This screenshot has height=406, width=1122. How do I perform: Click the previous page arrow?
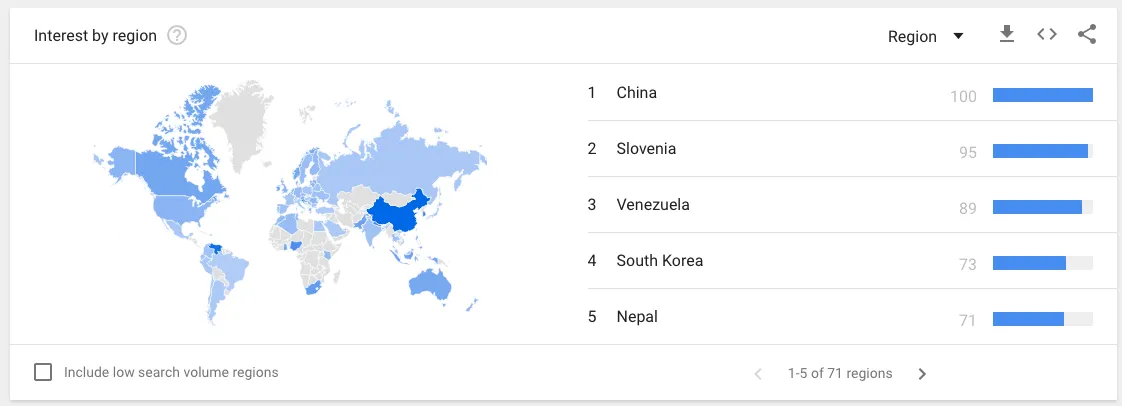[758, 374]
